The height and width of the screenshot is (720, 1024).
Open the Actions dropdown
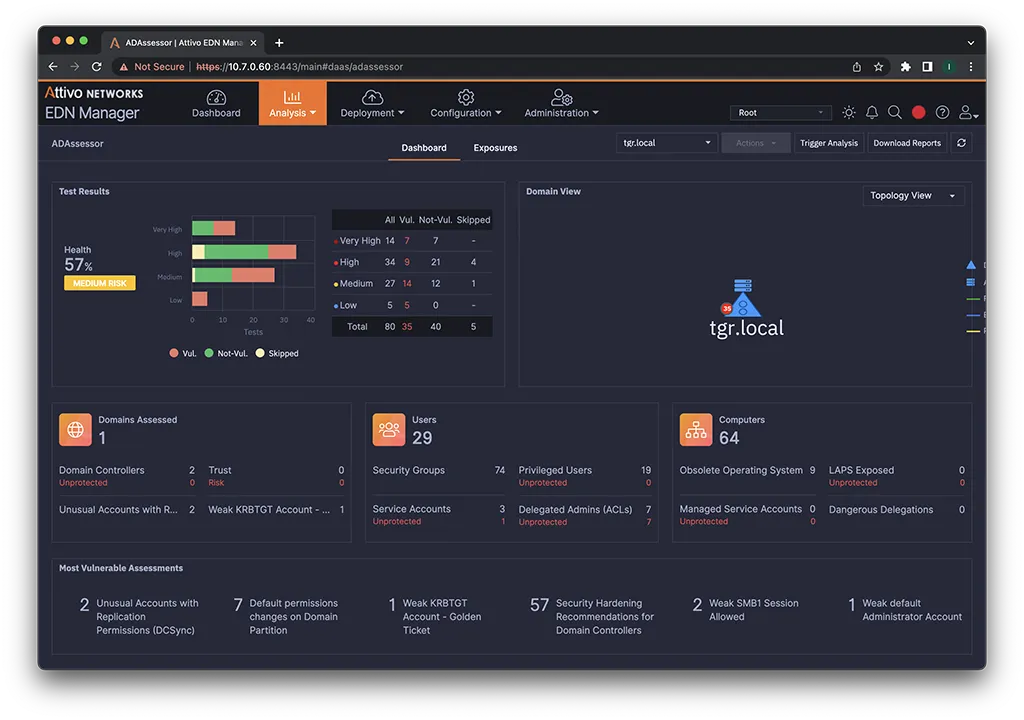pos(756,142)
